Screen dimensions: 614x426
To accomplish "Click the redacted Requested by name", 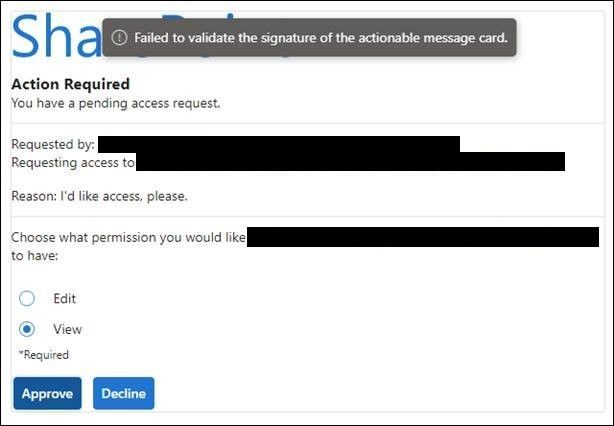I will (278, 144).
